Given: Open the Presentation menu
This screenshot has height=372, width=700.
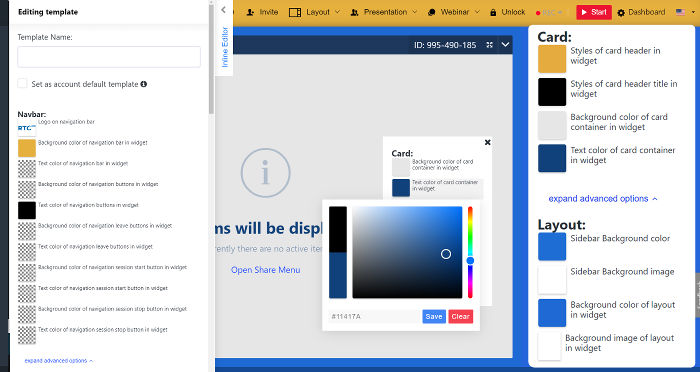Looking at the screenshot, I should click(x=383, y=12).
